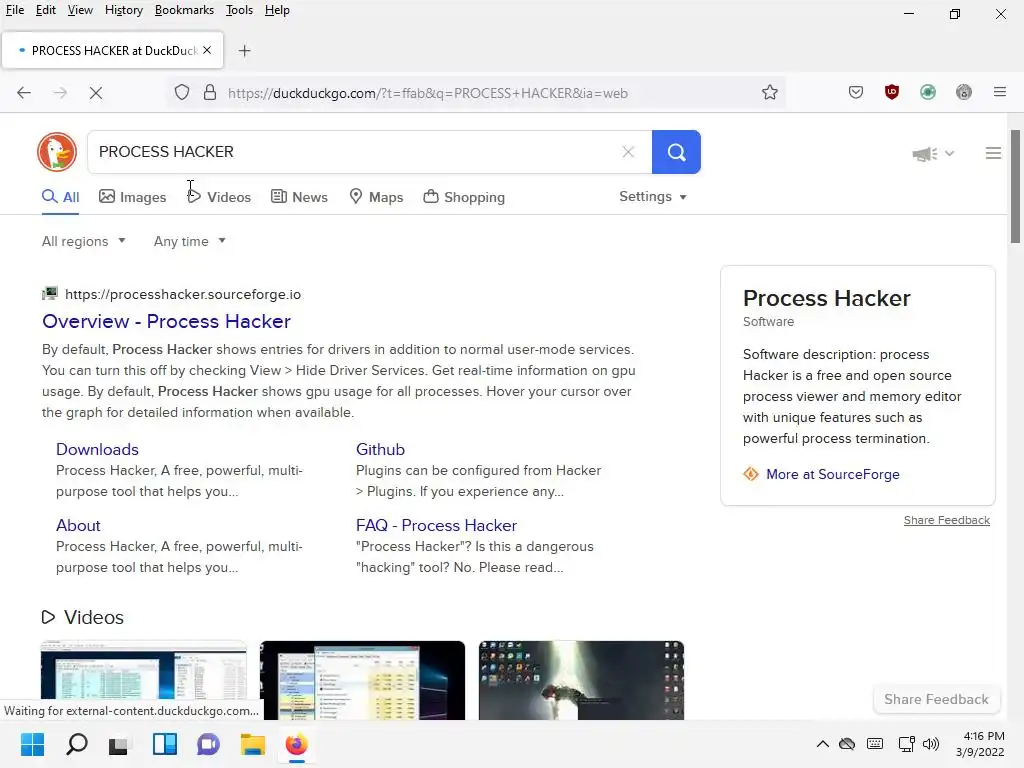Open the Edit menu
The height and width of the screenshot is (768, 1024).
(x=45, y=10)
